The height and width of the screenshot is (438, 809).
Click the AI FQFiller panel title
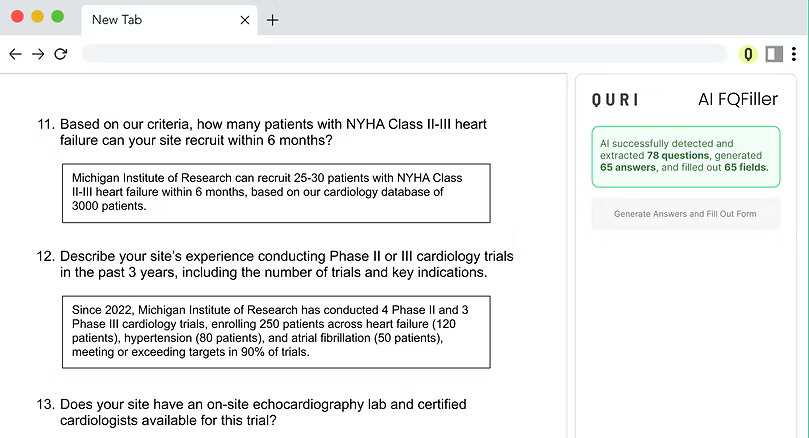[737, 100]
